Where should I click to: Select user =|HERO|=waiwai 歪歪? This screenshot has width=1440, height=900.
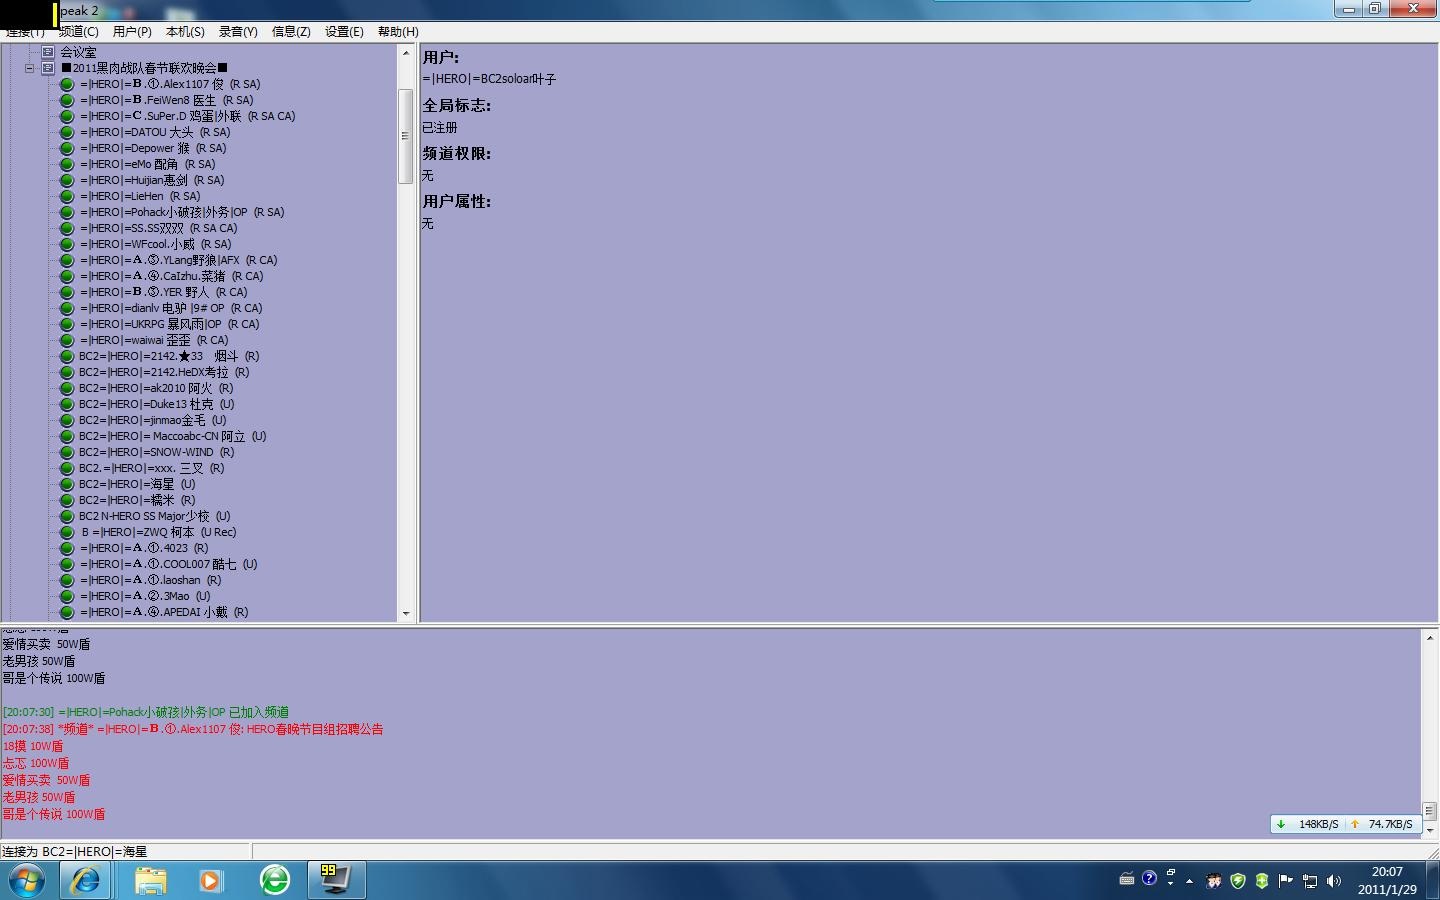[x=154, y=340]
